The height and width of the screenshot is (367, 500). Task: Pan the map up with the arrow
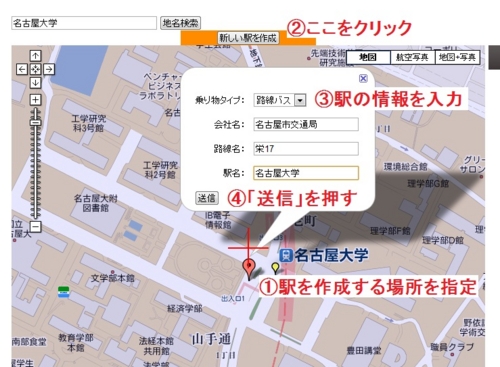[35, 56]
